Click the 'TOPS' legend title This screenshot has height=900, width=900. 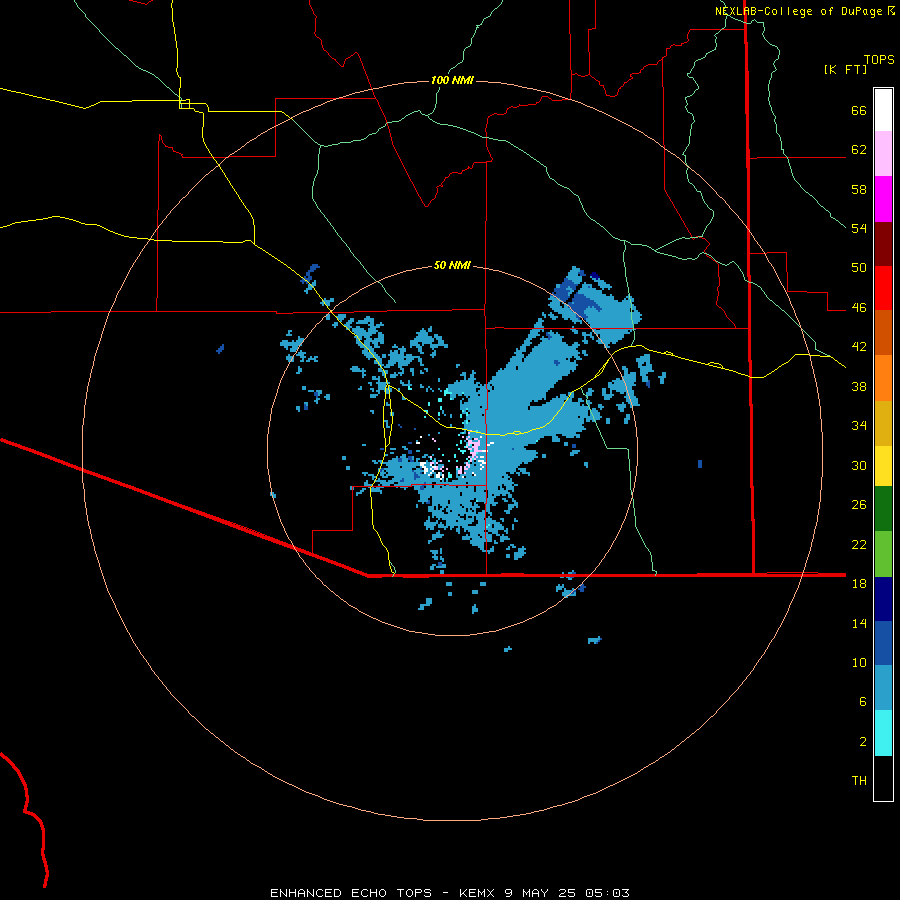[879, 59]
